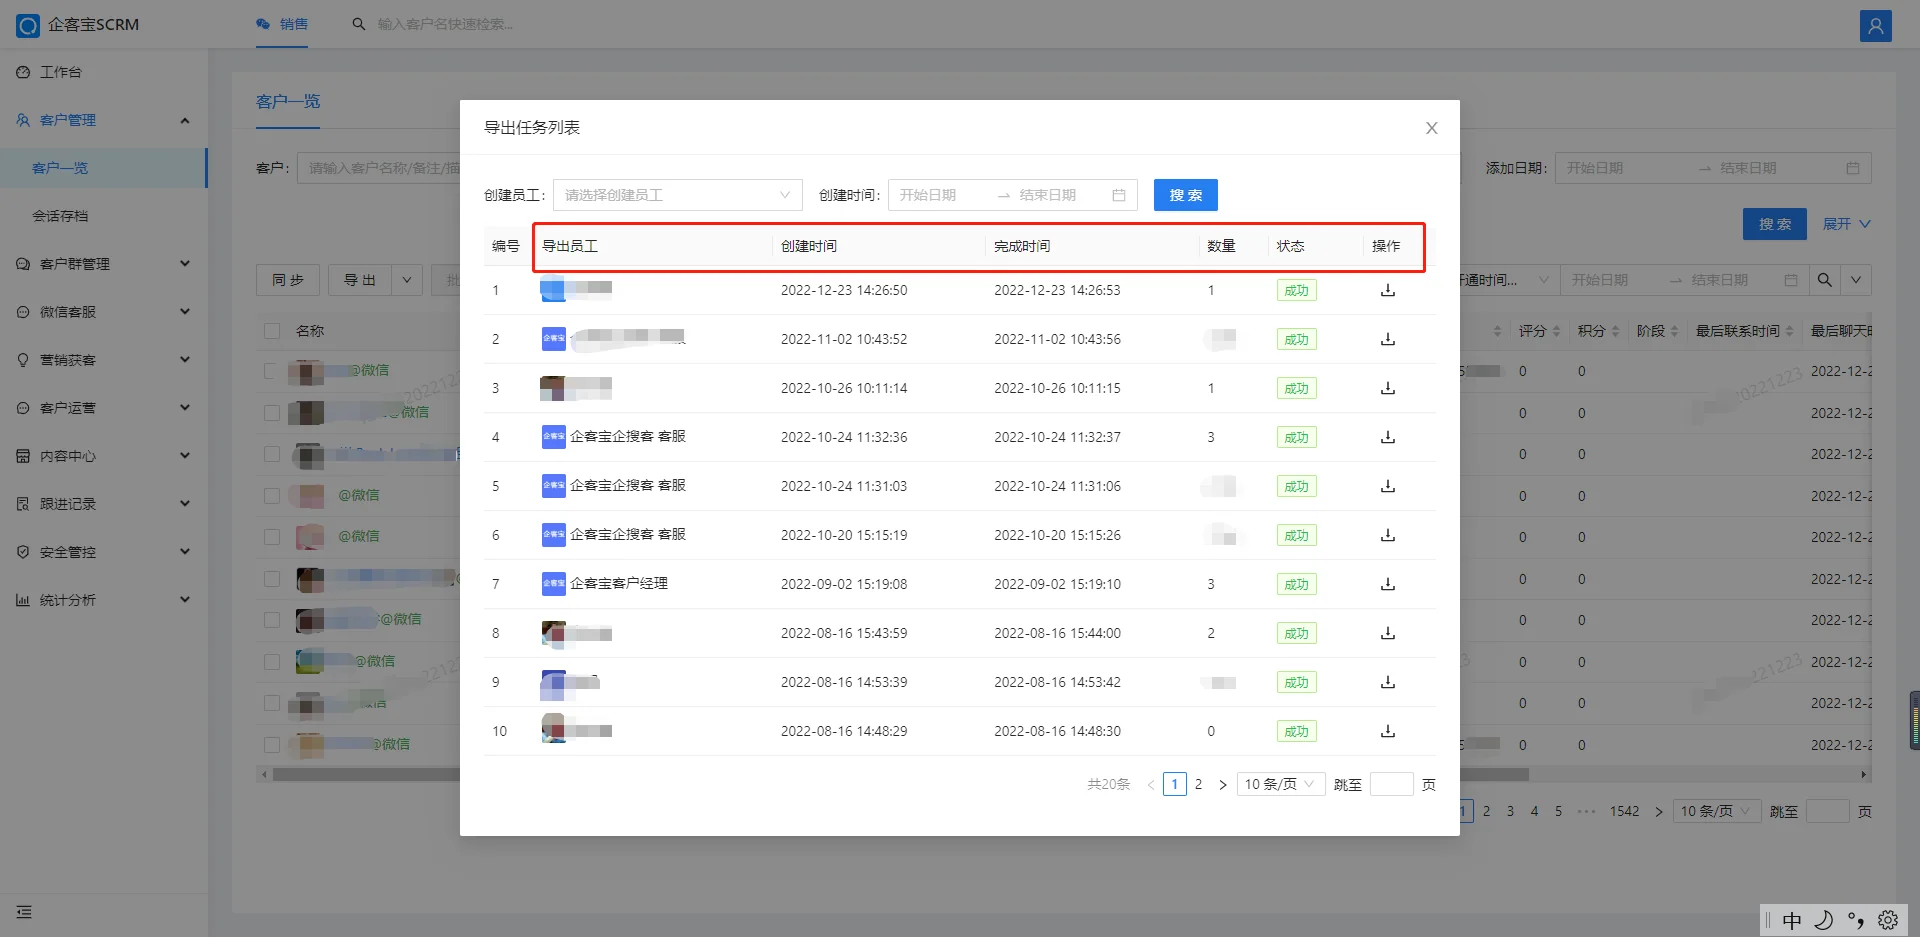This screenshot has height=937, width=1920.
Task: Open the dialog's 10 条/页 page size dropdown
Action: 1280,784
